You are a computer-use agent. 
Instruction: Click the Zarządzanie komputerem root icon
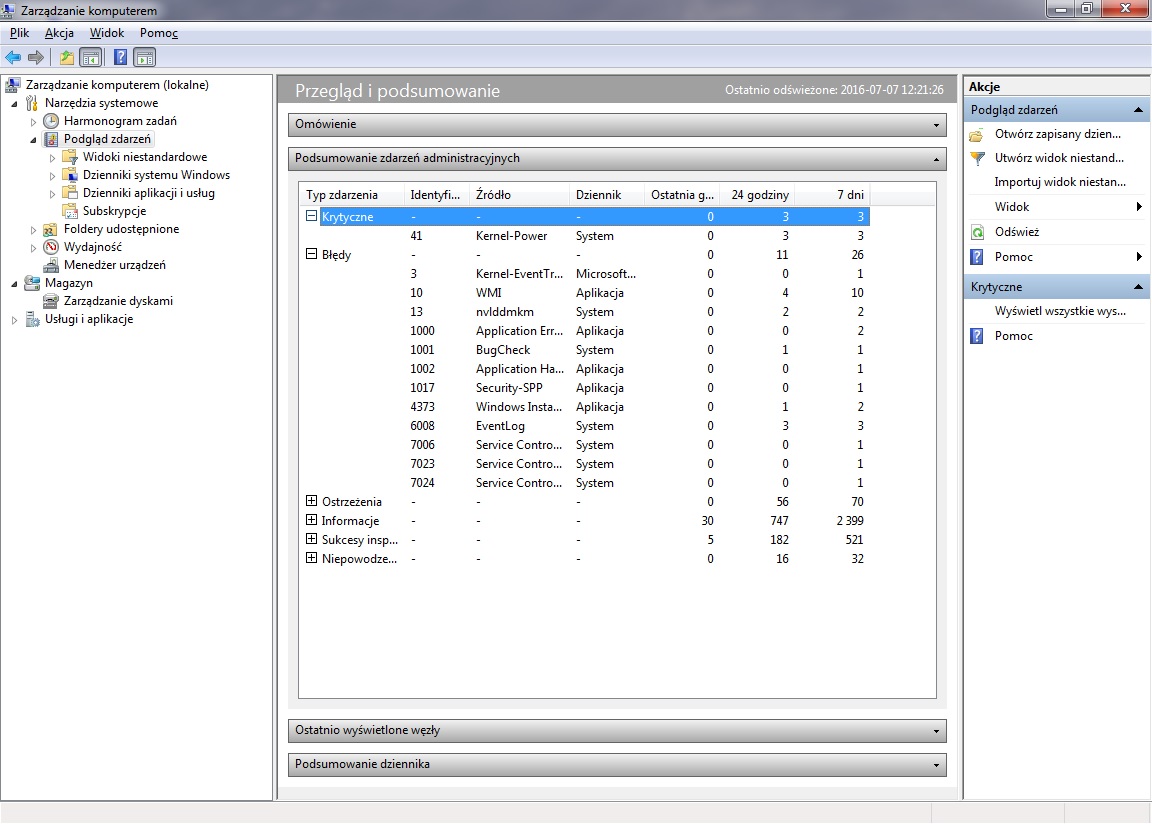pos(12,85)
